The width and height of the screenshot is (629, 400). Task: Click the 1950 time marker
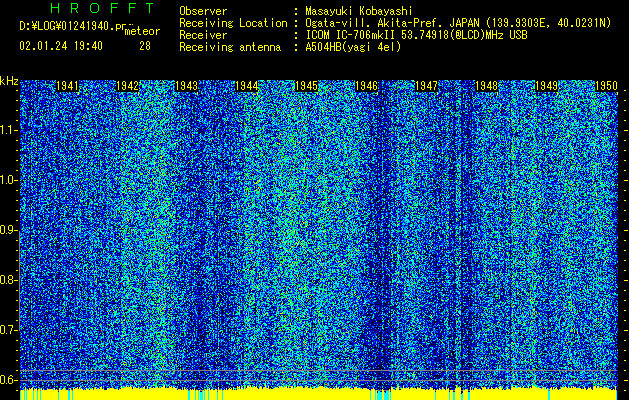606,86
